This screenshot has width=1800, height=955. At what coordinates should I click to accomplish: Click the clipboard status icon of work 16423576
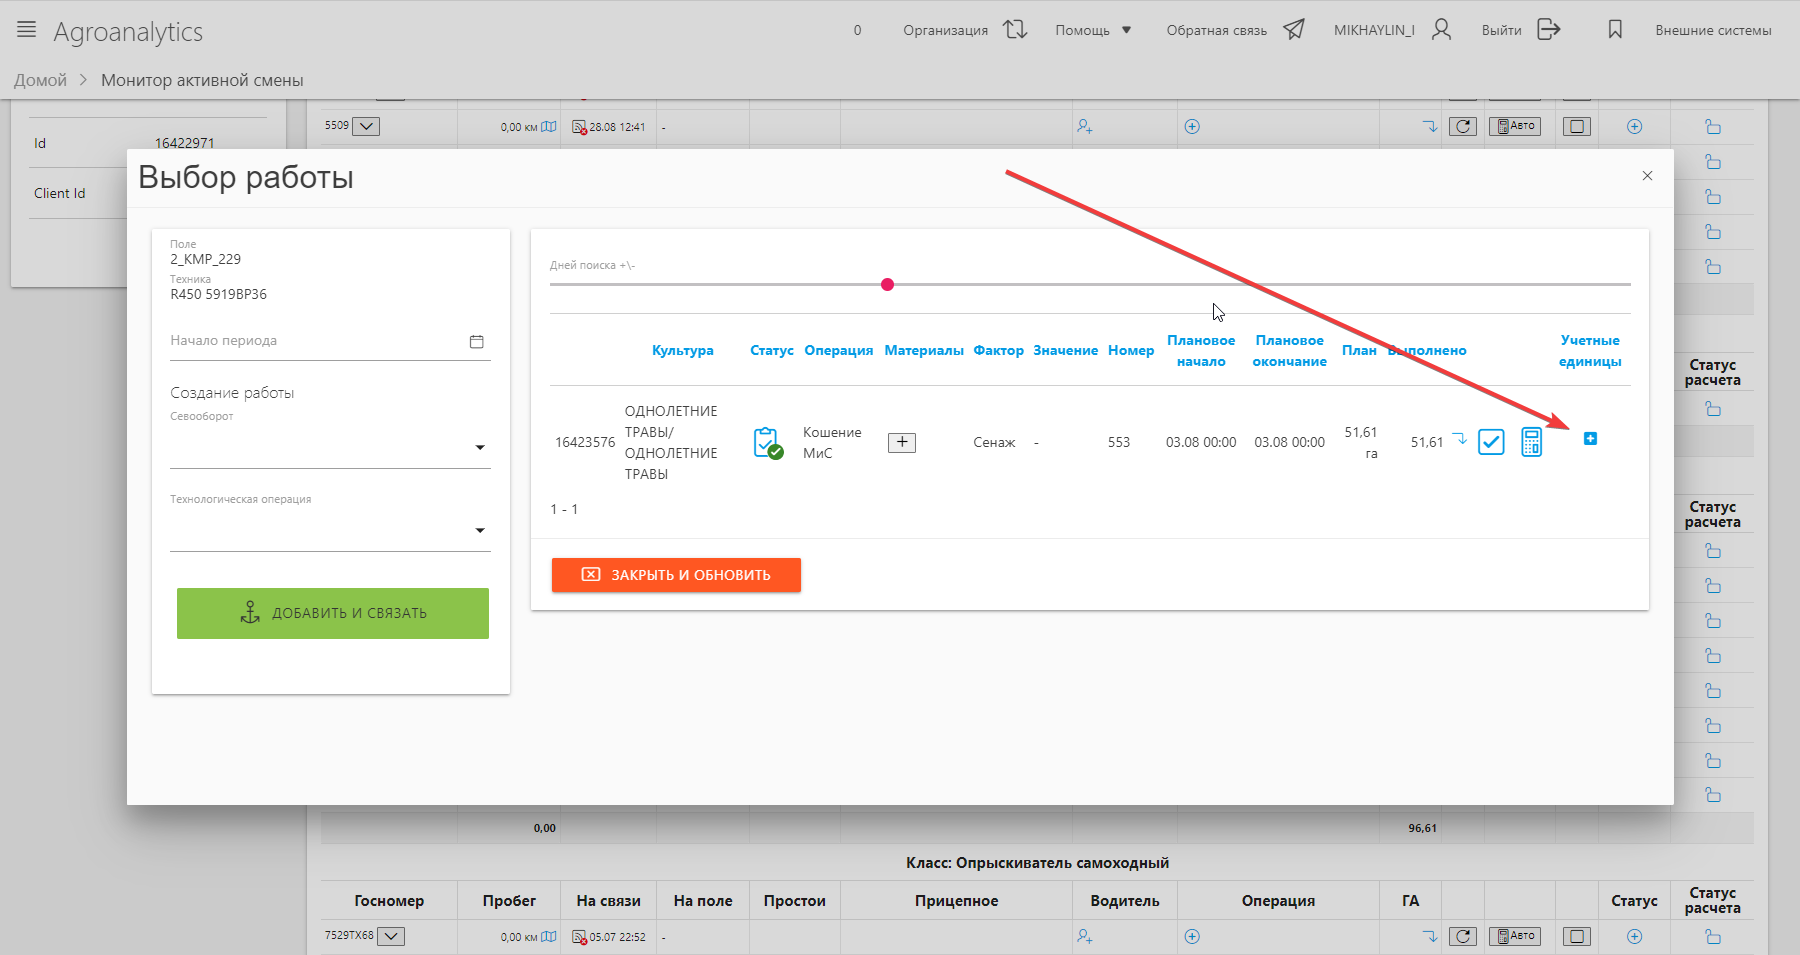767,442
